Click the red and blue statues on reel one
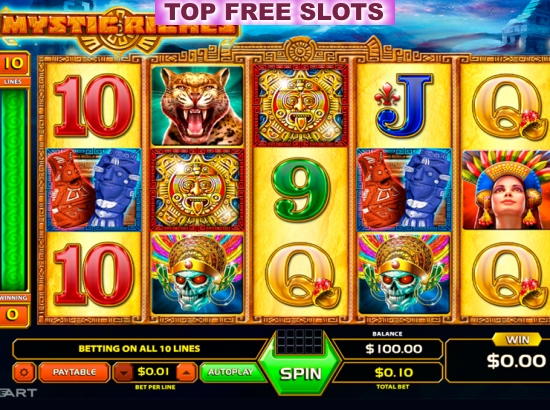This screenshot has height=410, width=550. pos(94,190)
